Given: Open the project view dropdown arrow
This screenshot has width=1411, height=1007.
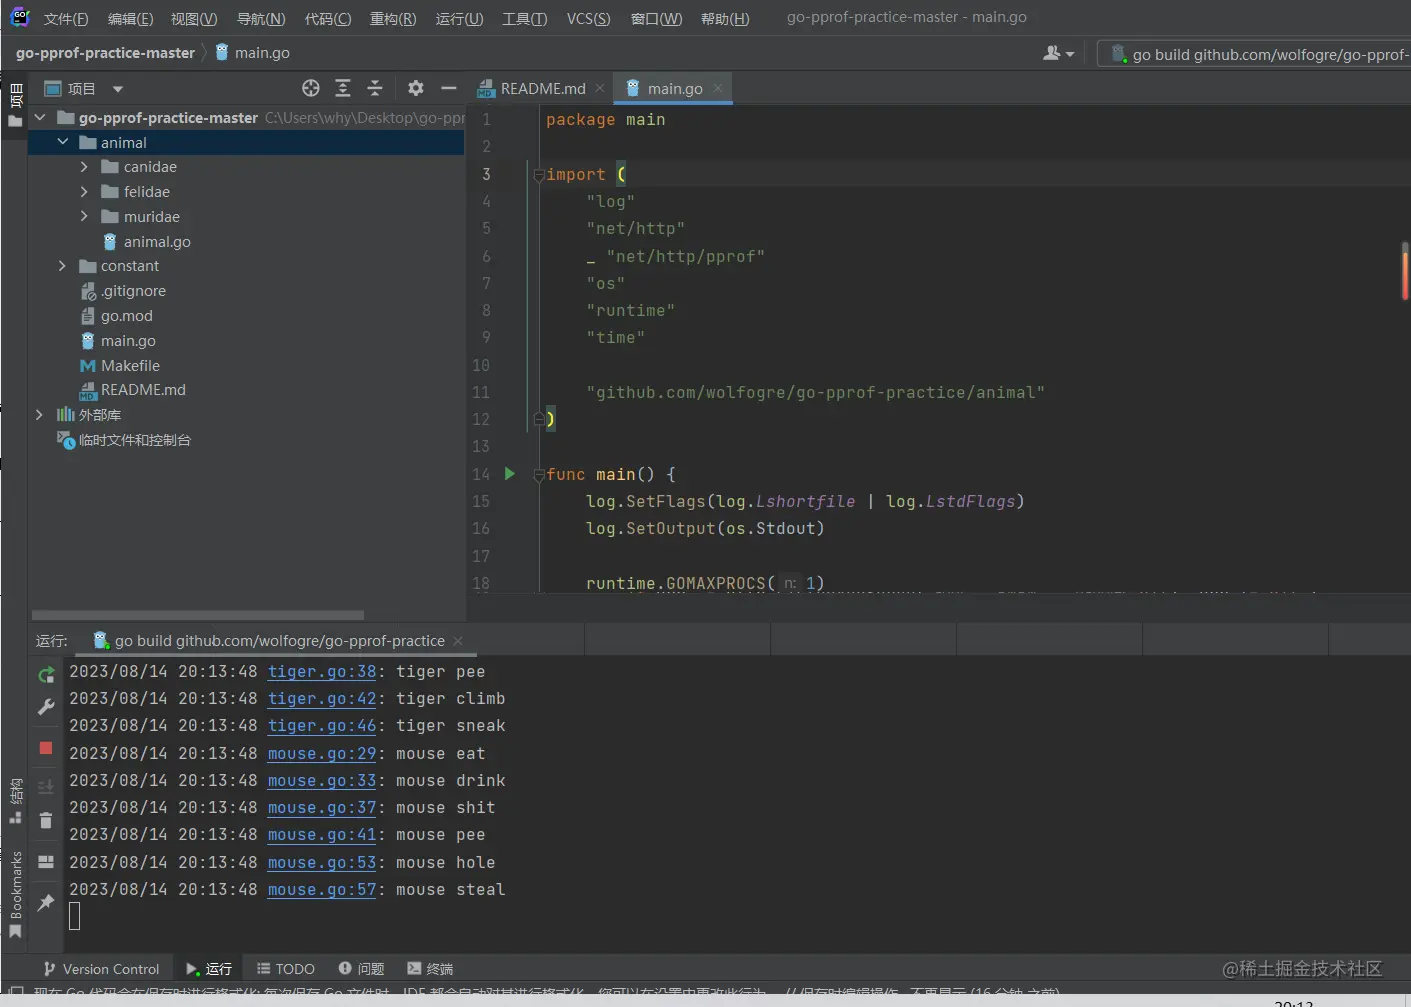Looking at the screenshot, I should (x=117, y=89).
